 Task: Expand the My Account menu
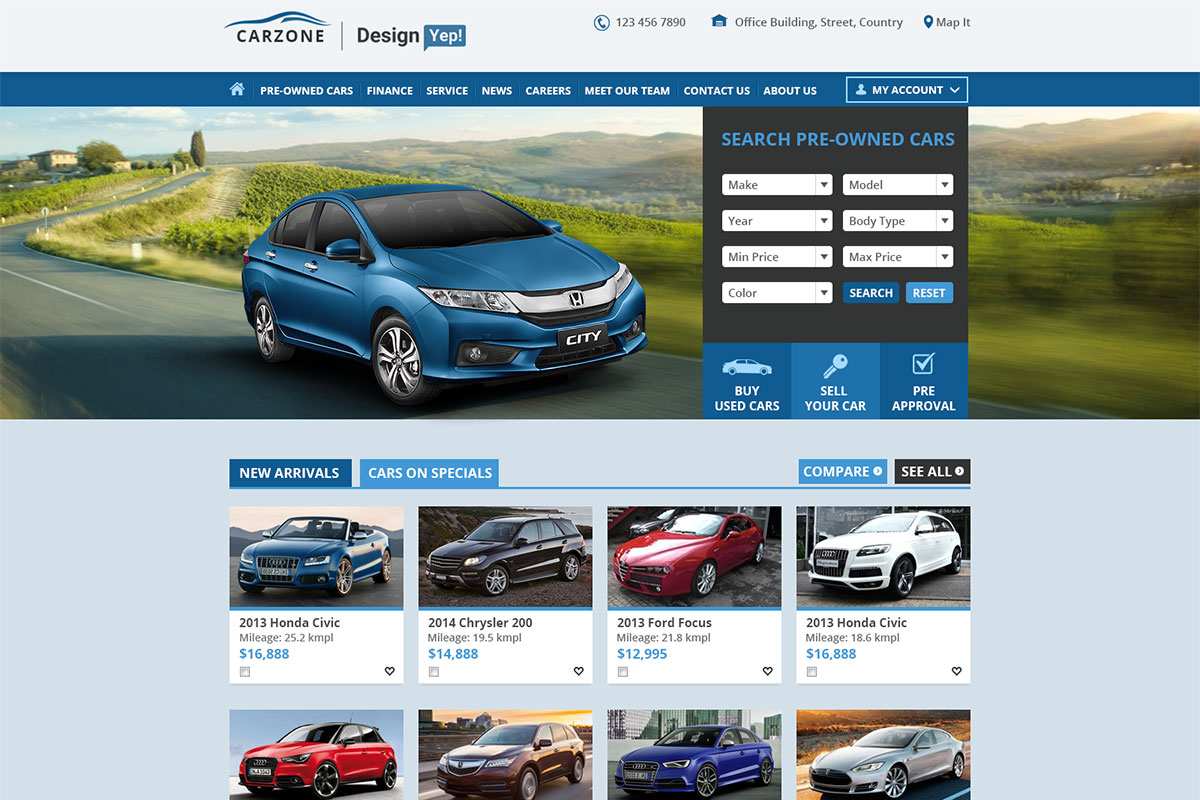pos(907,90)
